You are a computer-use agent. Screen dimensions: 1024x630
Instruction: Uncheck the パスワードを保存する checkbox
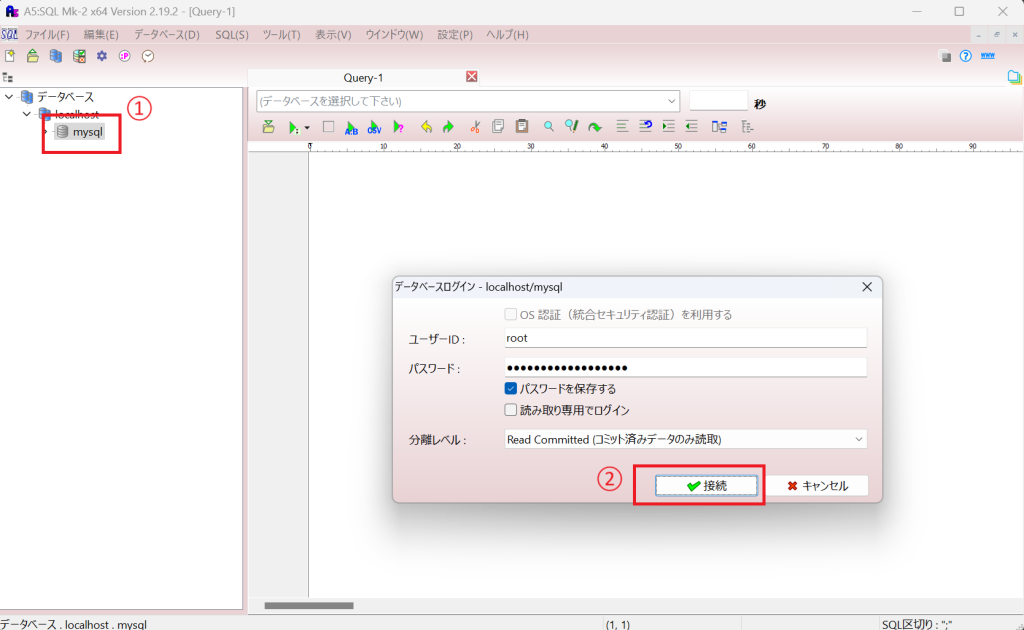511,389
